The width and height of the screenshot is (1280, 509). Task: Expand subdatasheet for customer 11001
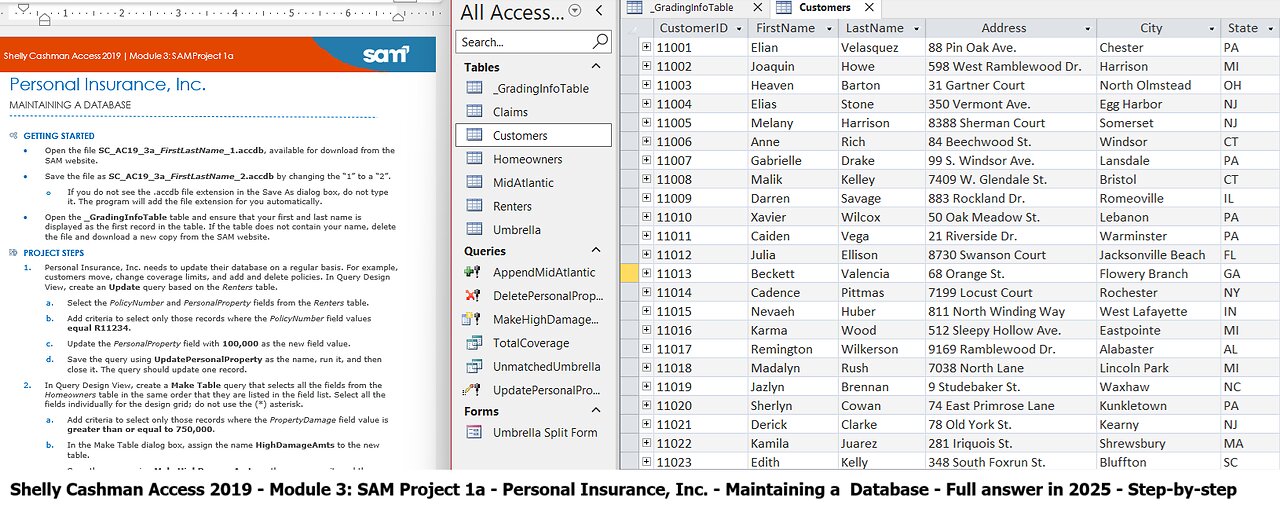click(646, 47)
